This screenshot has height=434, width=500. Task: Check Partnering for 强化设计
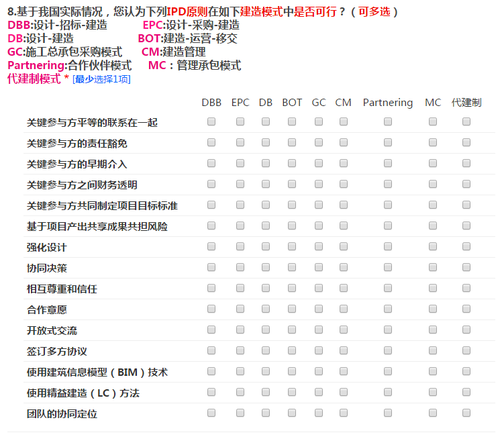pyautogui.click(x=388, y=247)
